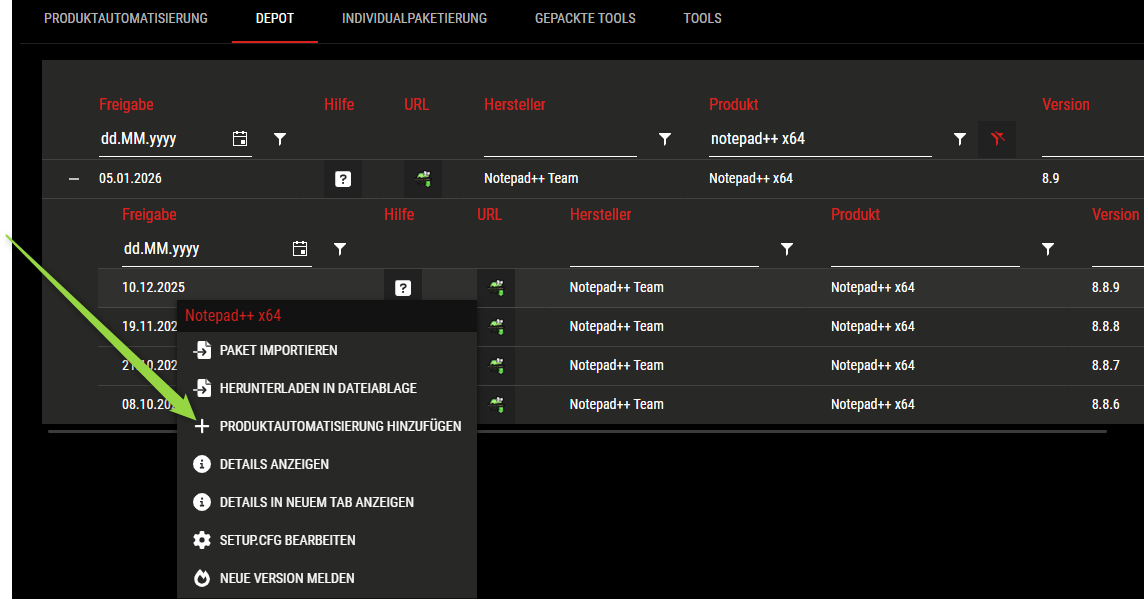Viewport: 1144px width, 599px height.
Task: Open URL icon for version 8.8.6 row
Action: click(496, 405)
